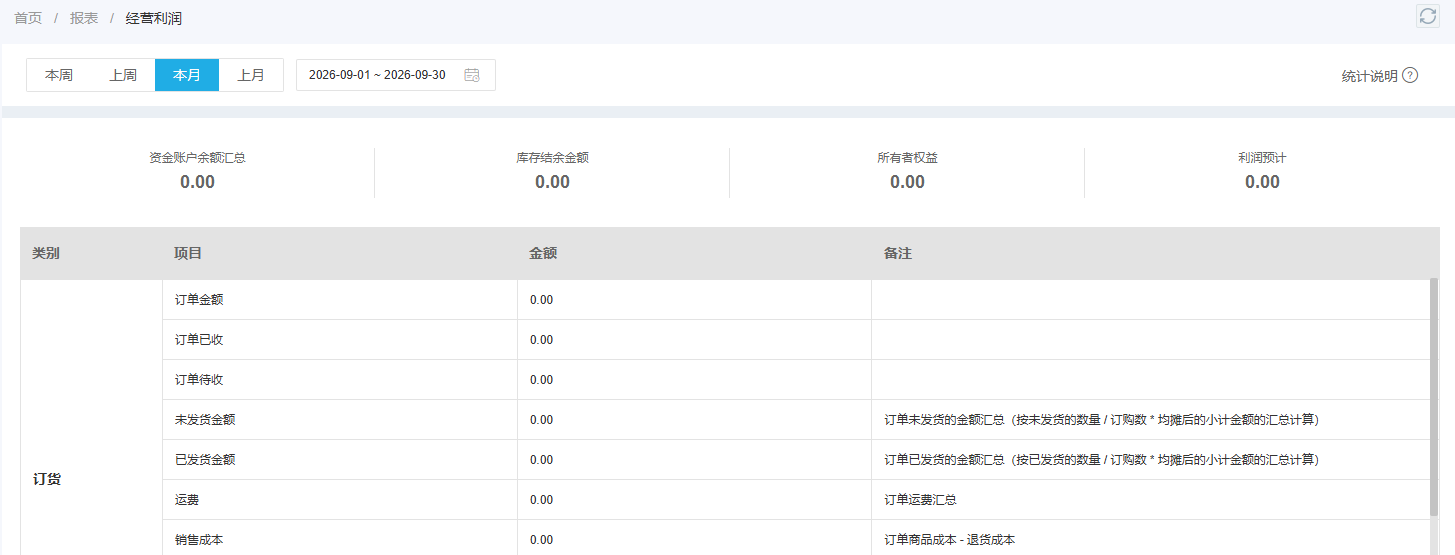
Task: Click the 已发货金额 remark description
Action: click(1101, 460)
